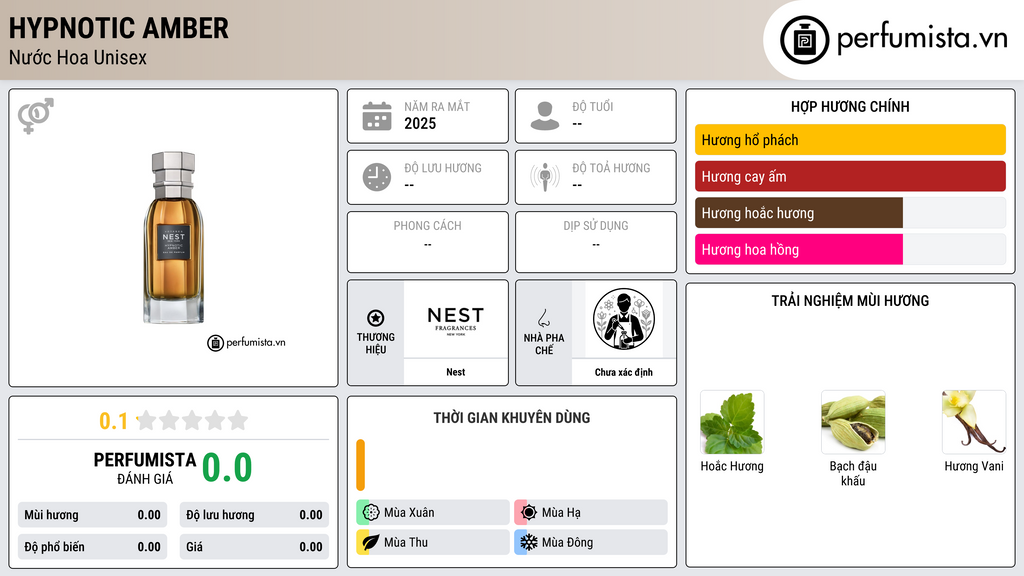The image size is (1024, 576).
Task: Click the sillage icon beside Độ toả hương
Action: click(545, 177)
